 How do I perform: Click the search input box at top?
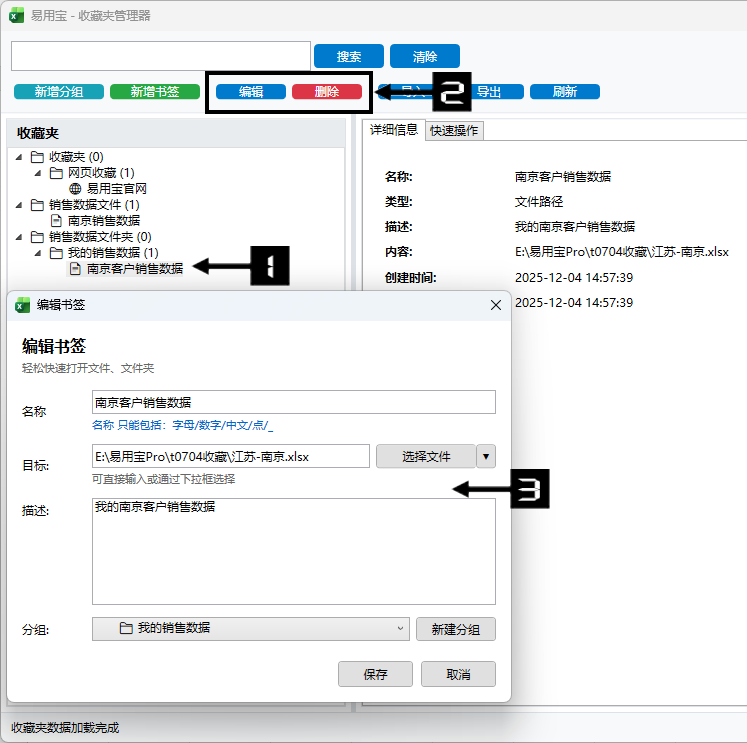[x=161, y=56]
